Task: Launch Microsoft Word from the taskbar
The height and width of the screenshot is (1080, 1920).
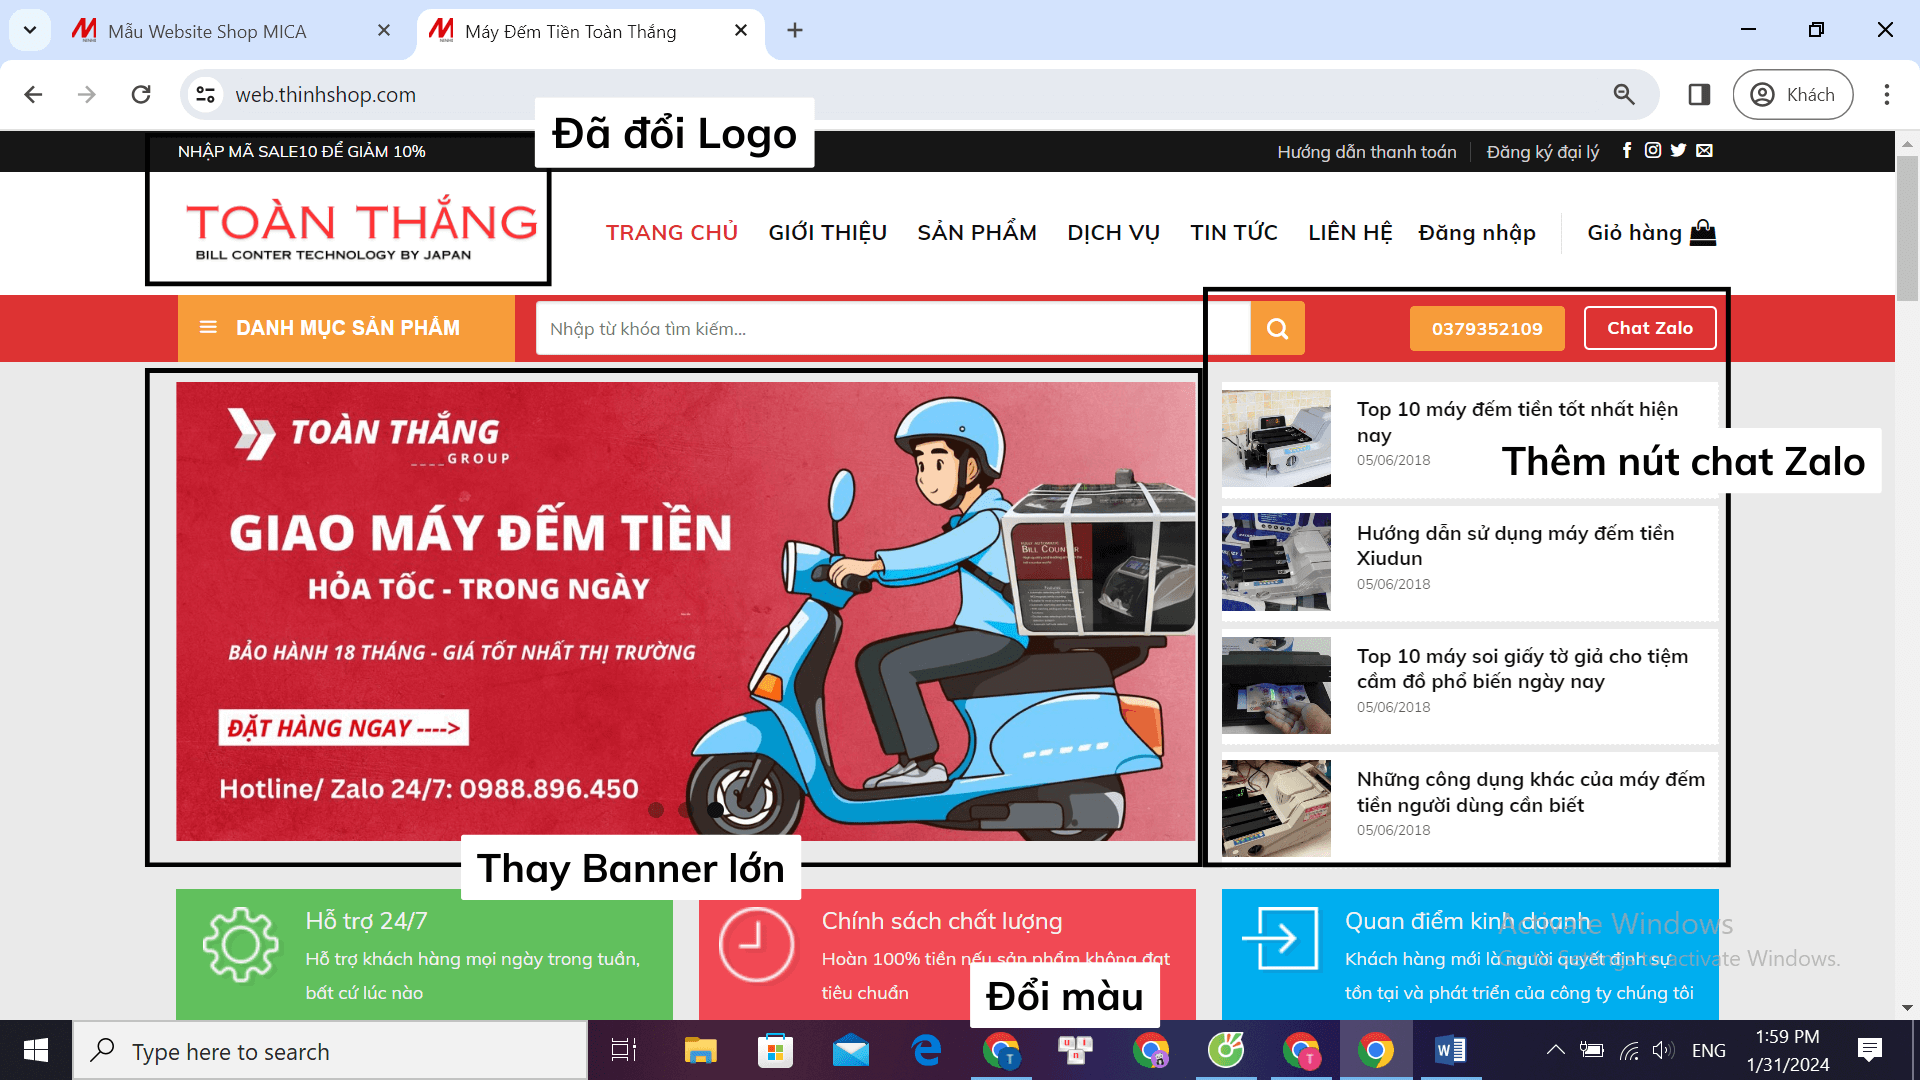Action: tap(1451, 1050)
